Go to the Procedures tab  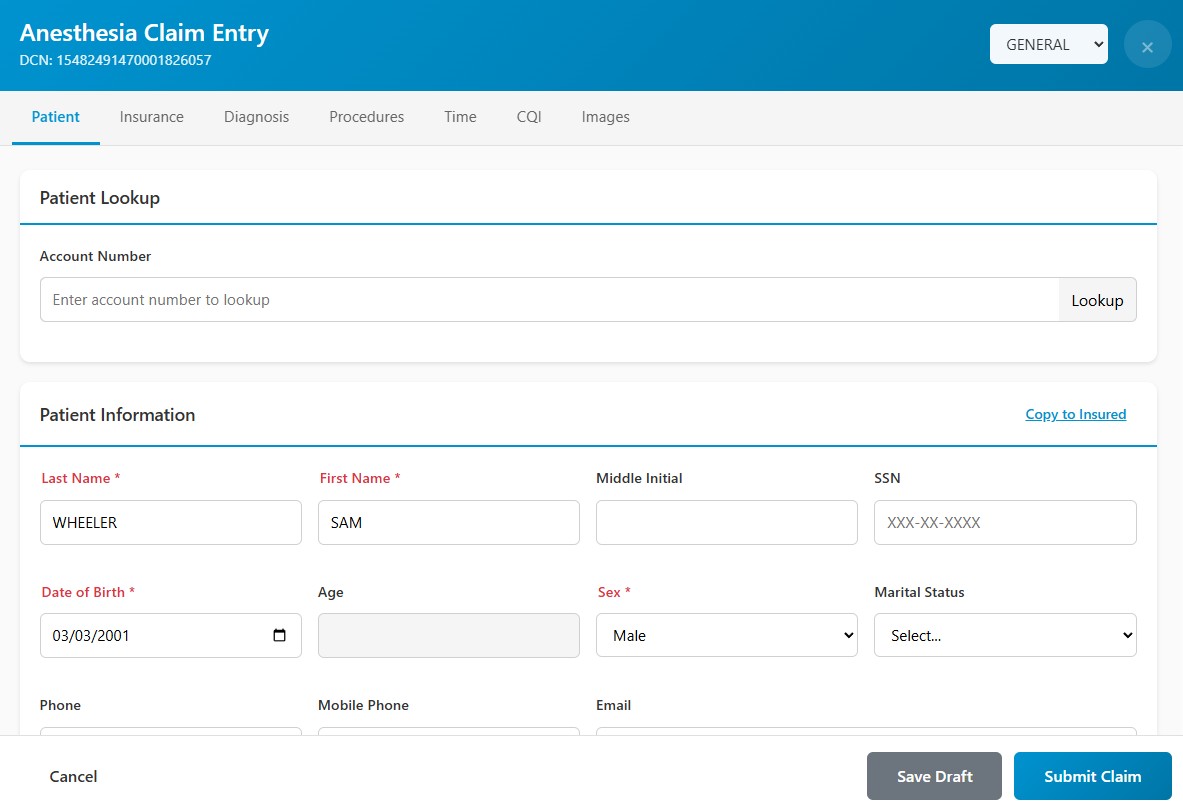pos(366,117)
